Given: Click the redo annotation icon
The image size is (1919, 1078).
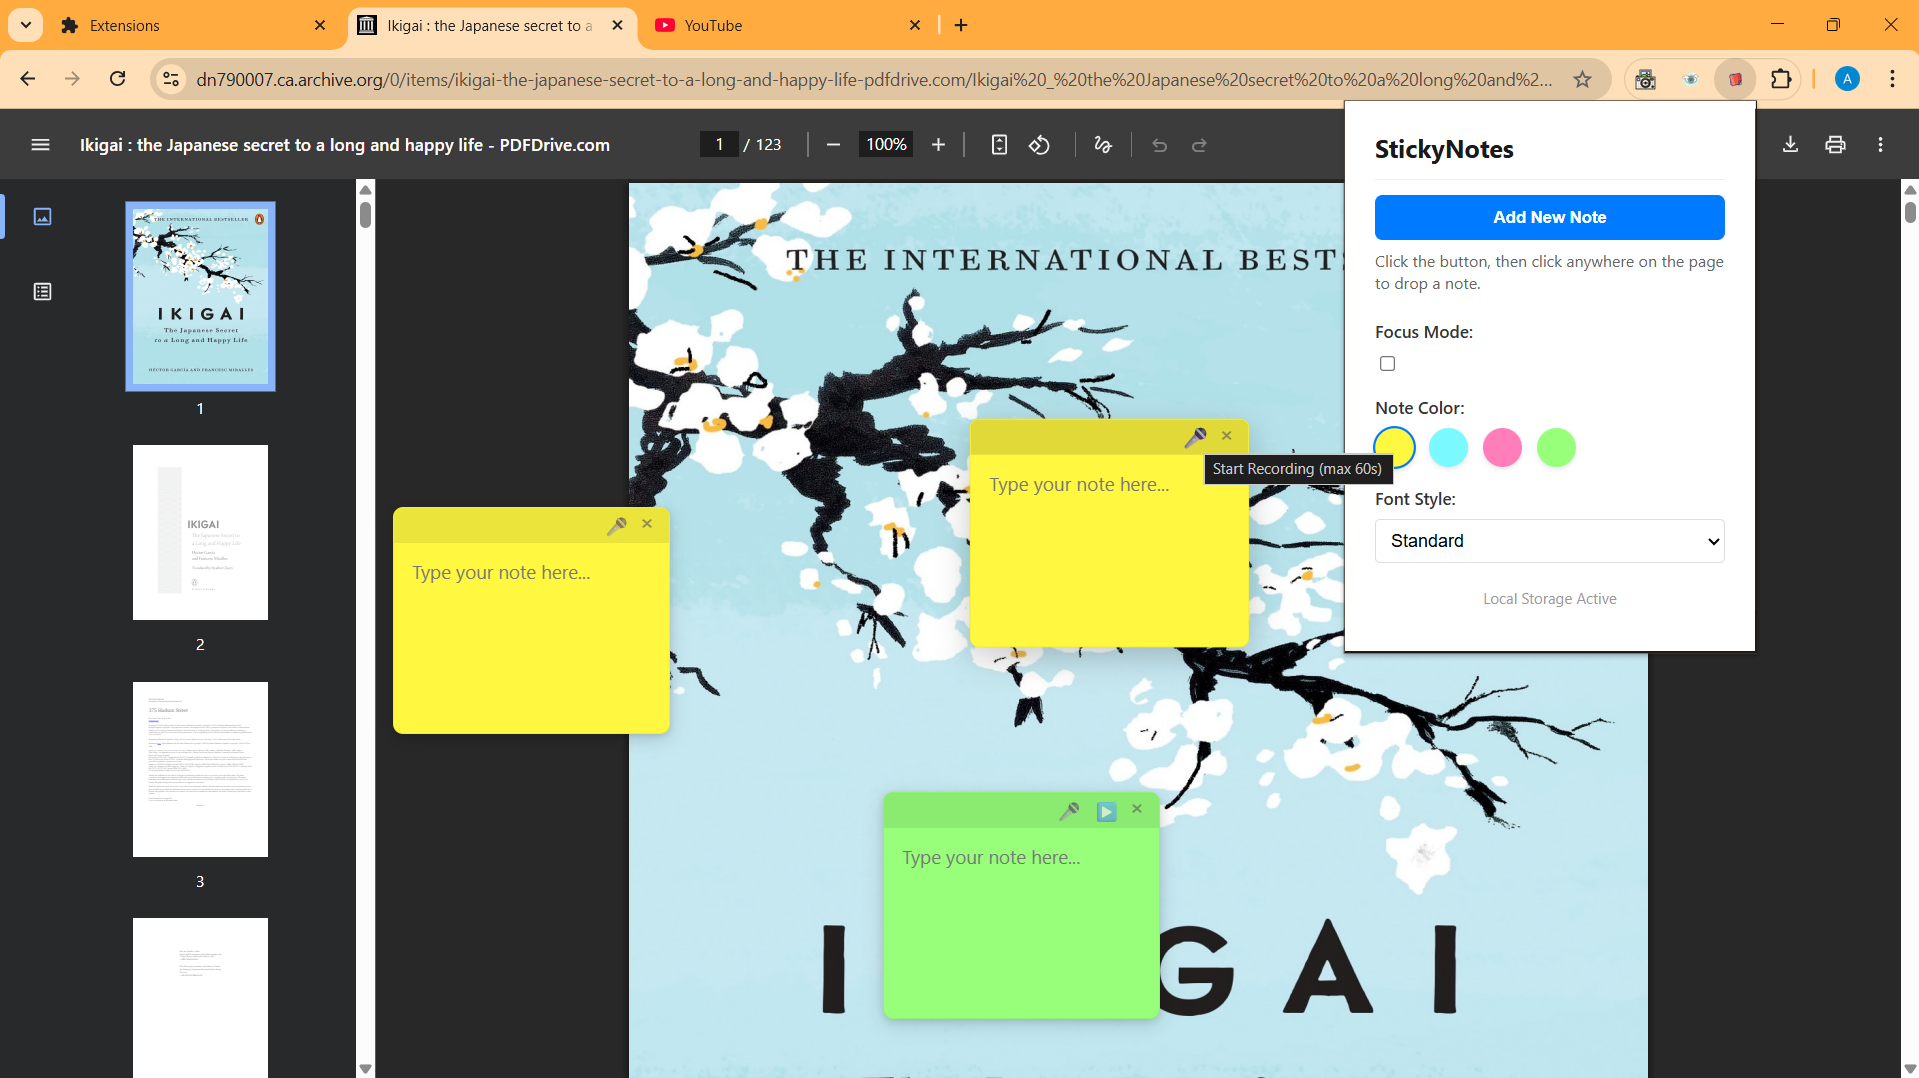Looking at the screenshot, I should pyautogui.click(x=1199, y=145).
